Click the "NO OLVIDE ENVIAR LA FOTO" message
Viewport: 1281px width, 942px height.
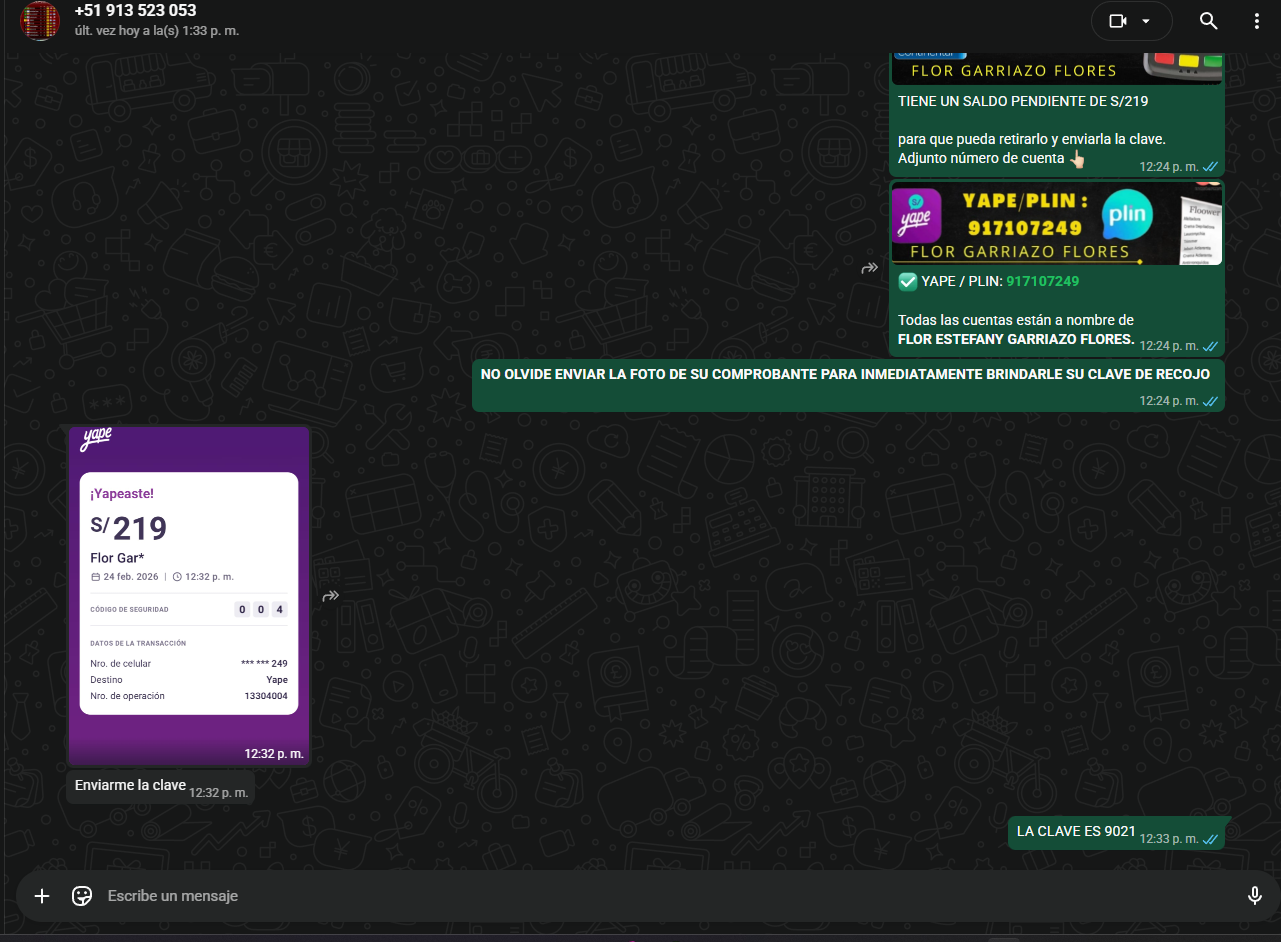tap(845, 375)
